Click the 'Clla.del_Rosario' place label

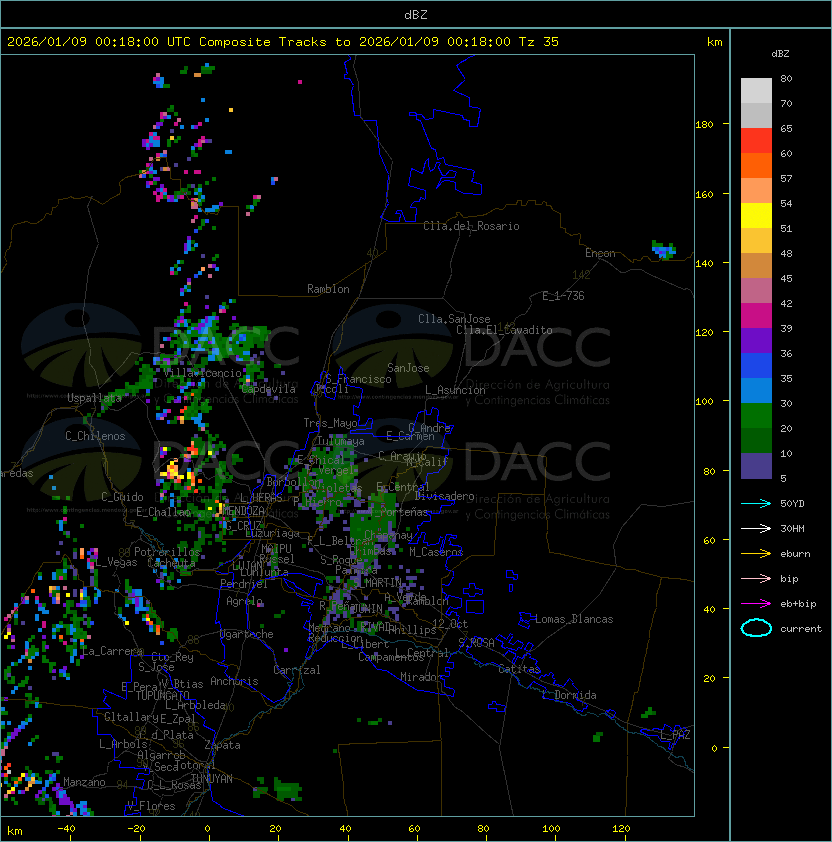471,226
